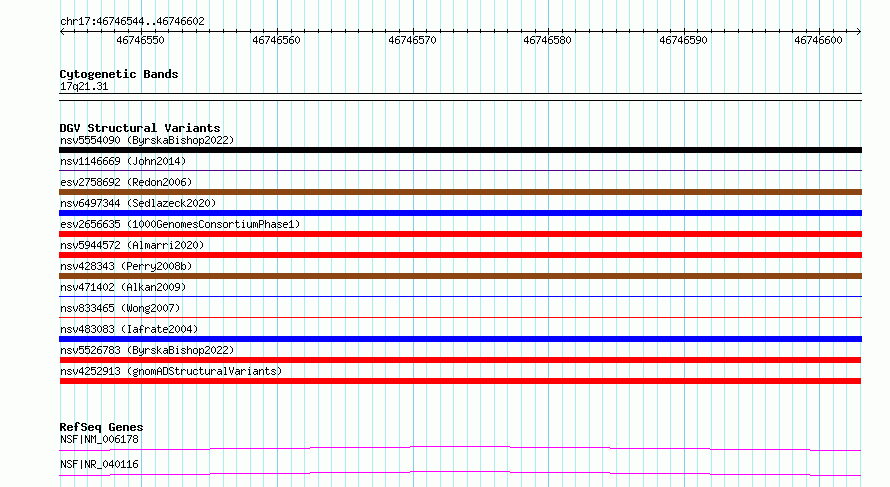Click the thin purple line of nsv1146669
This screenshot has height=487, width=890.
coord(460,170)
